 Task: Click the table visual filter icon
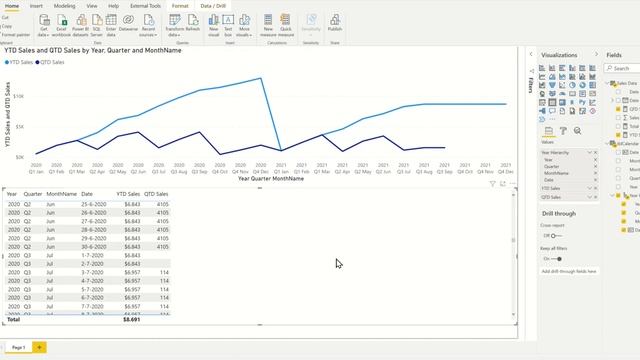(493, 184)
